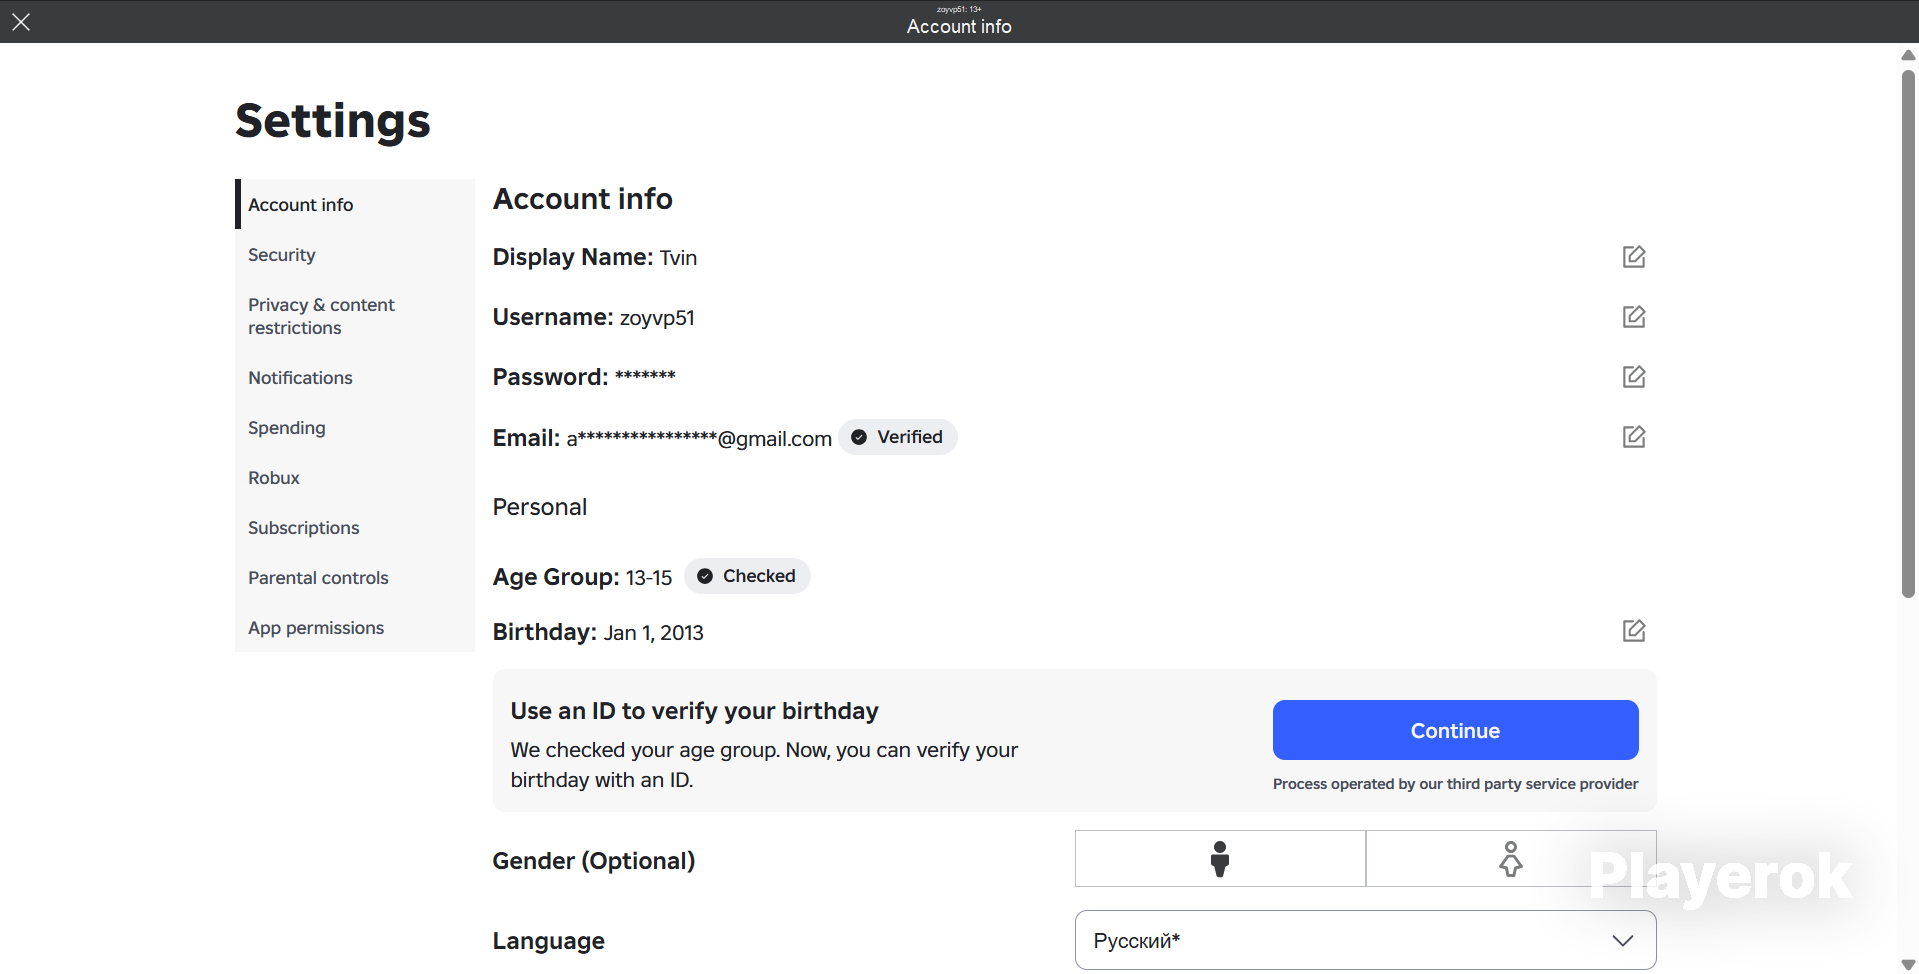1919x974 pixels.
Task: Edit the Email pencil icon
Action: point(1634,437)
